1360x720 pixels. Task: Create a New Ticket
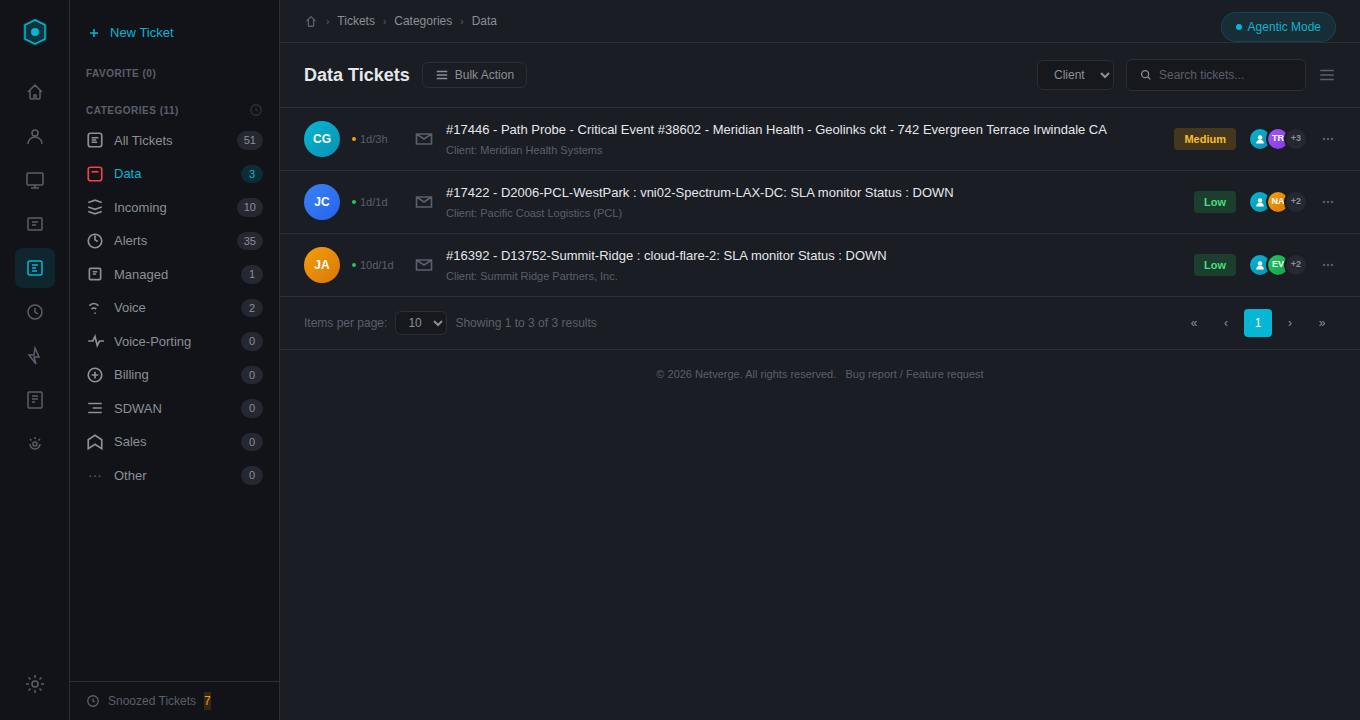click(131, 32)
